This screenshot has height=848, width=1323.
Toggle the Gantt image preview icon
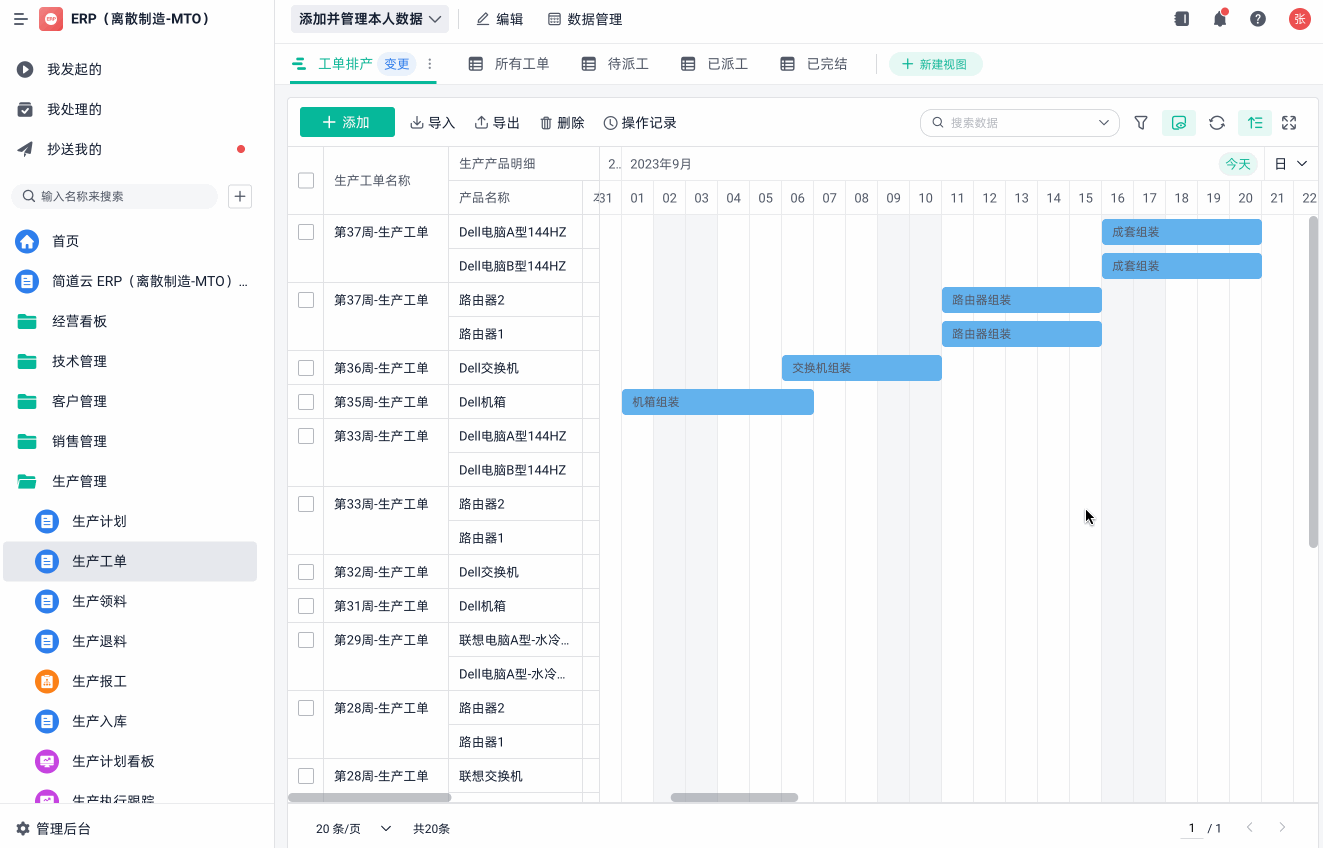pyautogui.click(x=1179, y=122)
